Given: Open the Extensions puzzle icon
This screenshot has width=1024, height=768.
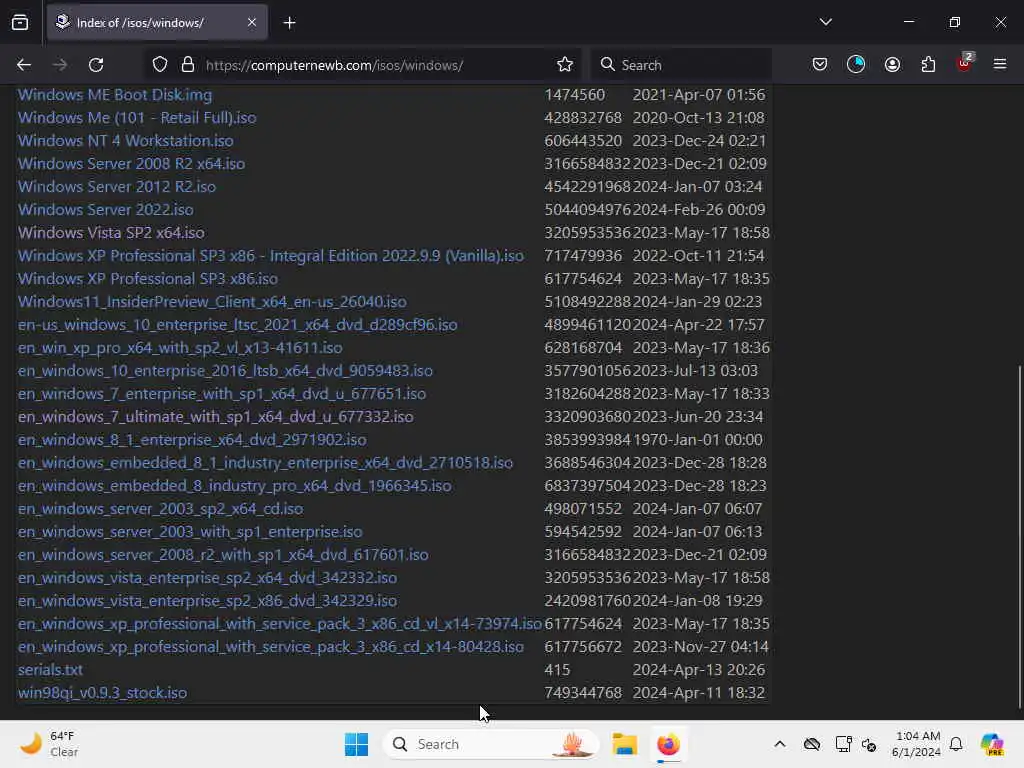Looking at the screenshot, I should (x=928, y=64).
